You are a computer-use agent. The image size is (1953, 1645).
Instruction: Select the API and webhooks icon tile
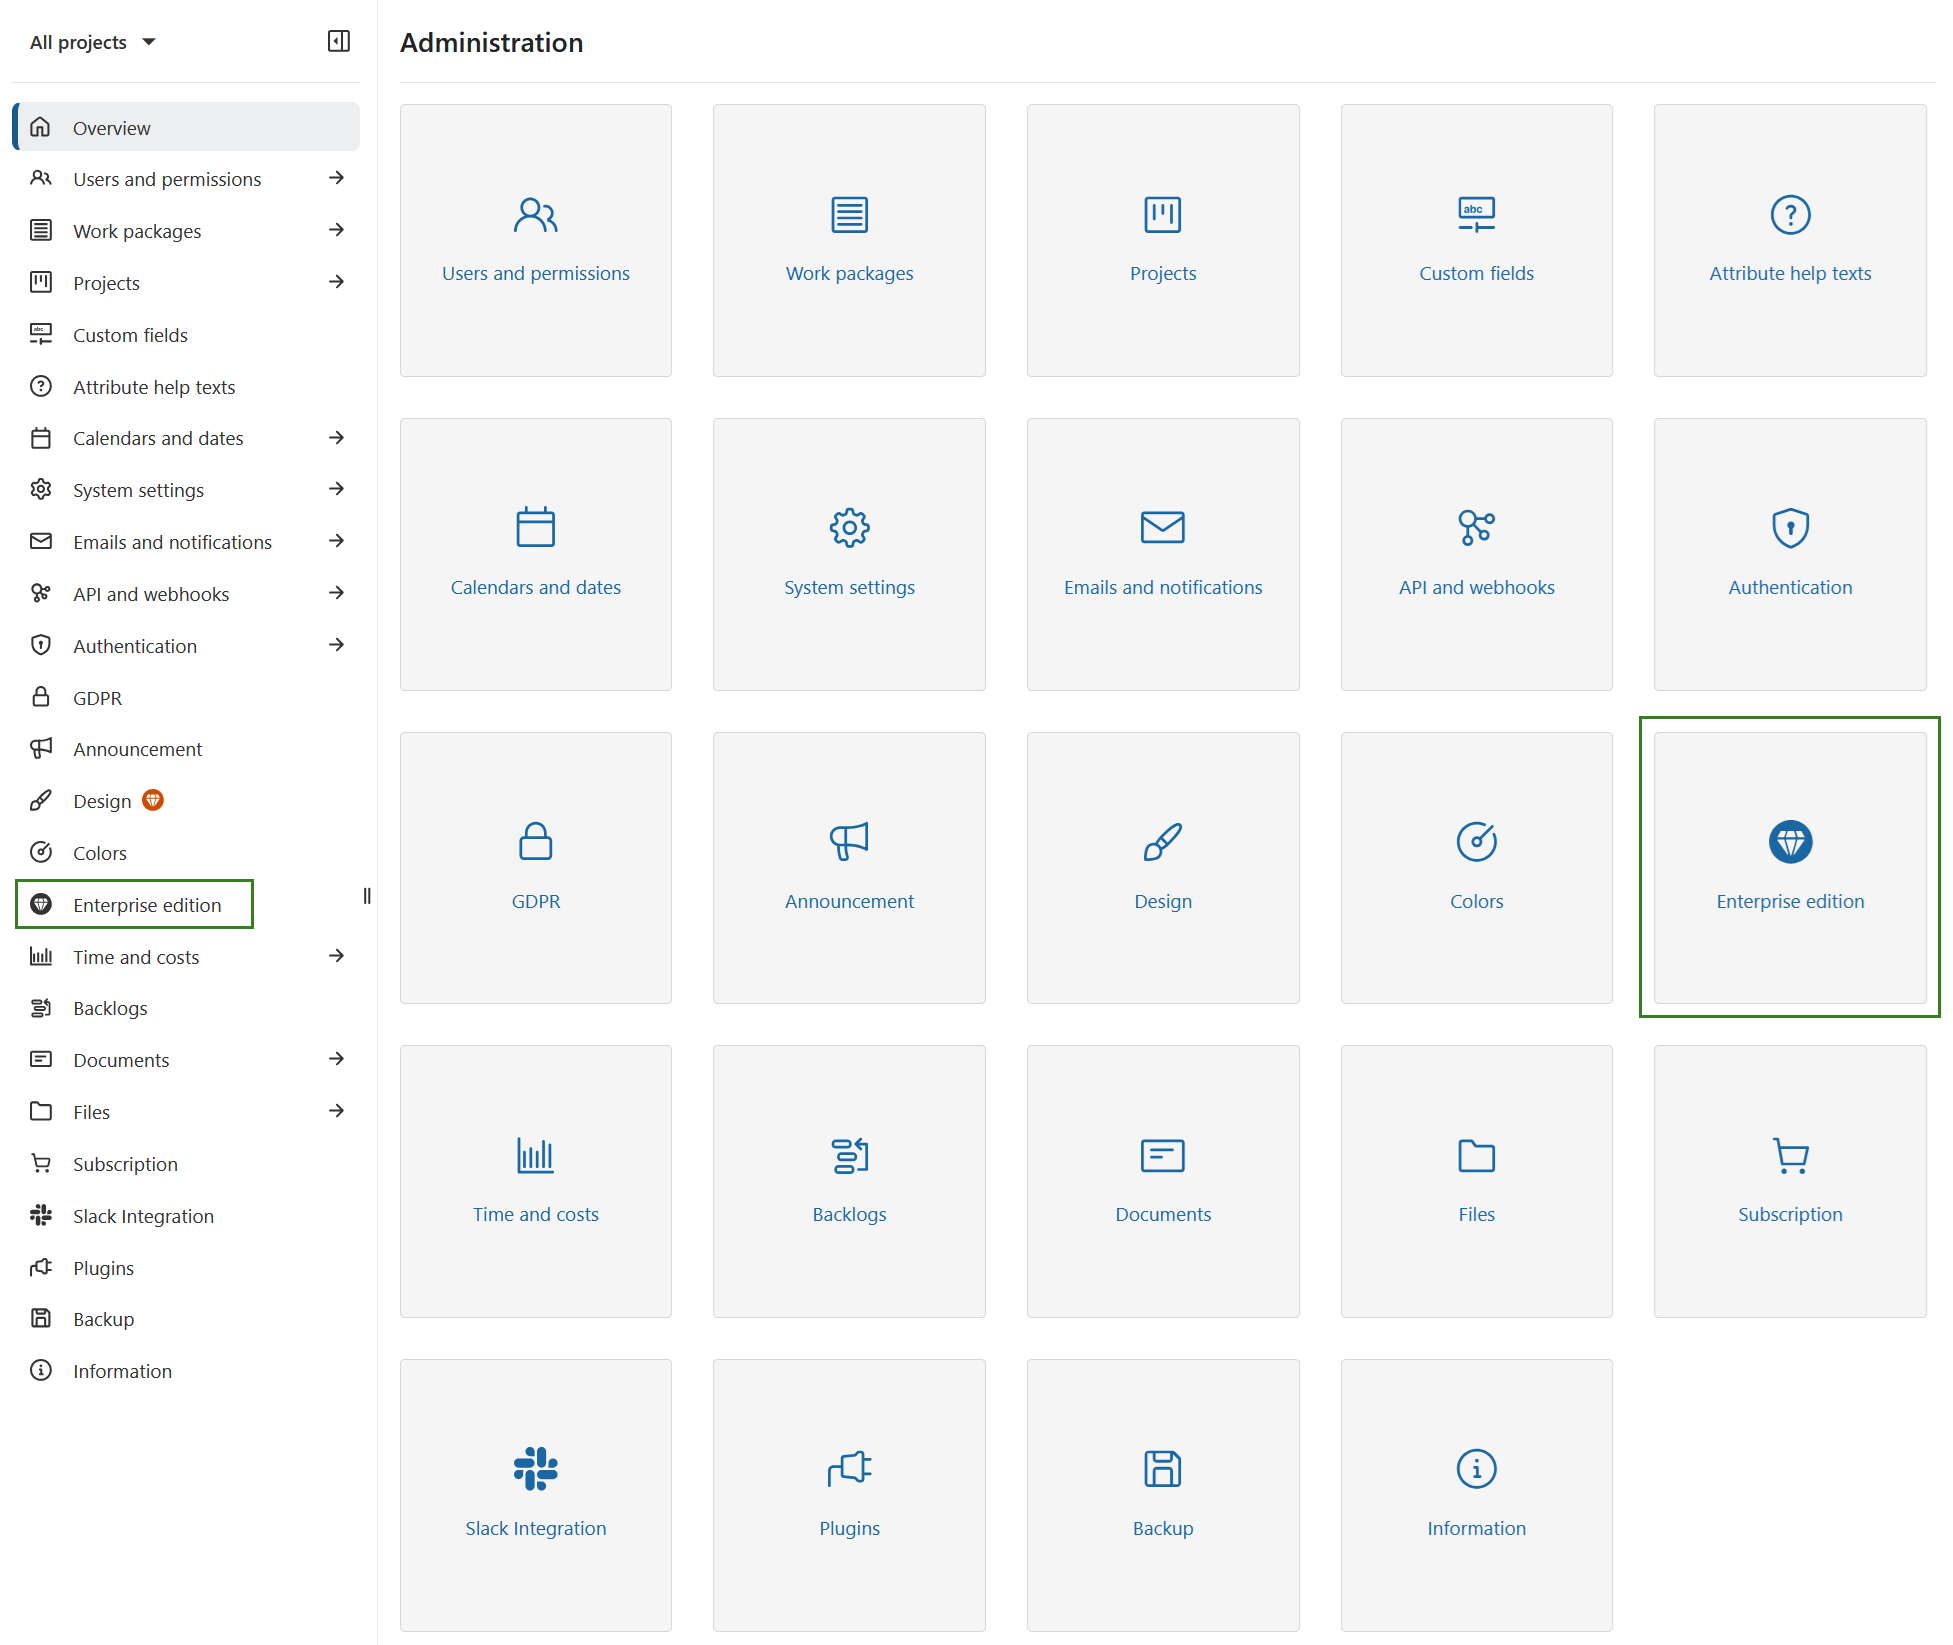point(1476,554)
